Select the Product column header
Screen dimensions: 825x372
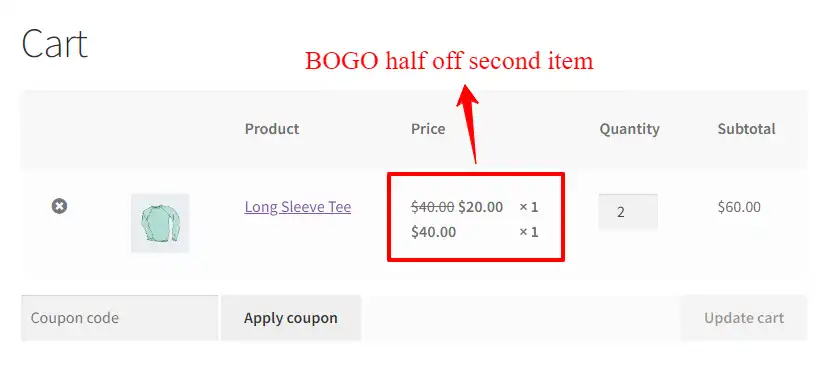[272, 129]
